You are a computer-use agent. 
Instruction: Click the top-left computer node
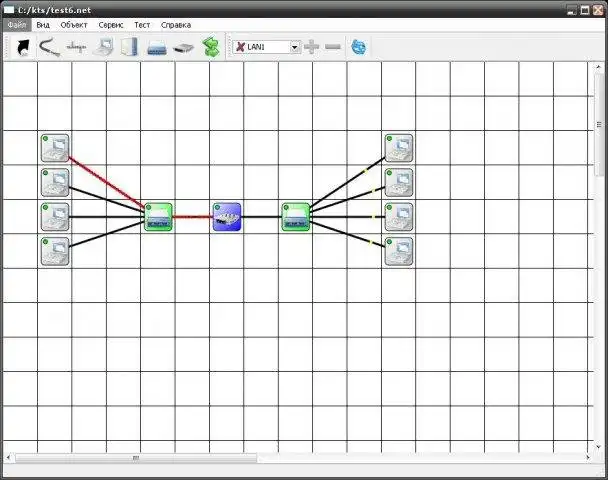pyautogui.click(x=55, y=148)
